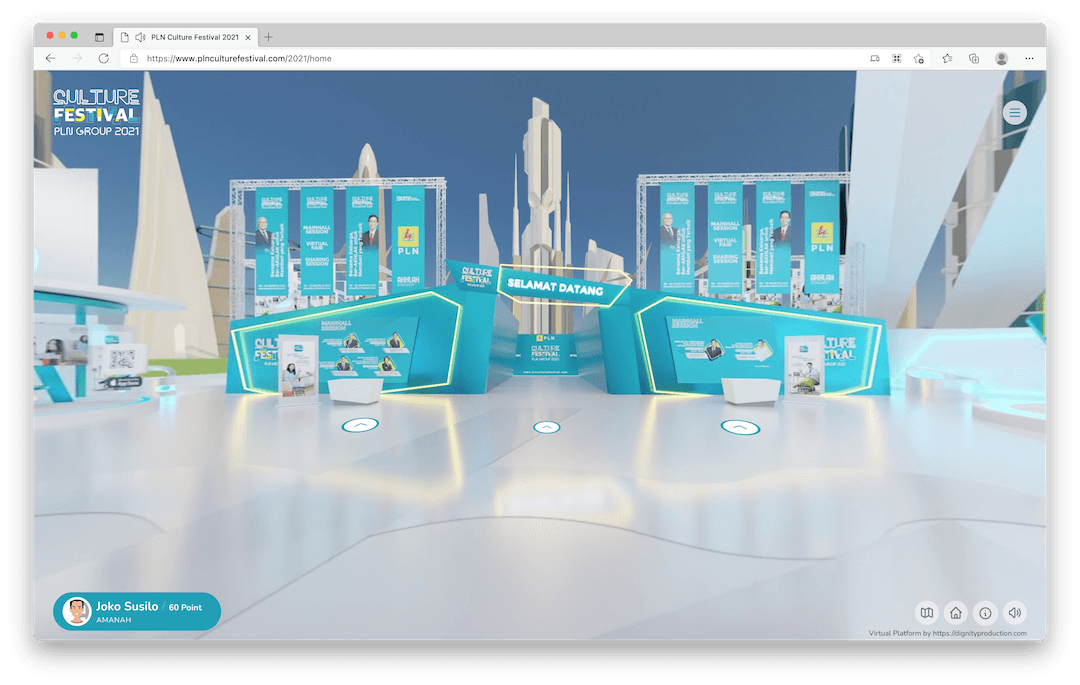This screenshot has height=685, width=1080.
Task: Click the Culture Festival PLN Group 2021 logo
Action: (96, 112)
